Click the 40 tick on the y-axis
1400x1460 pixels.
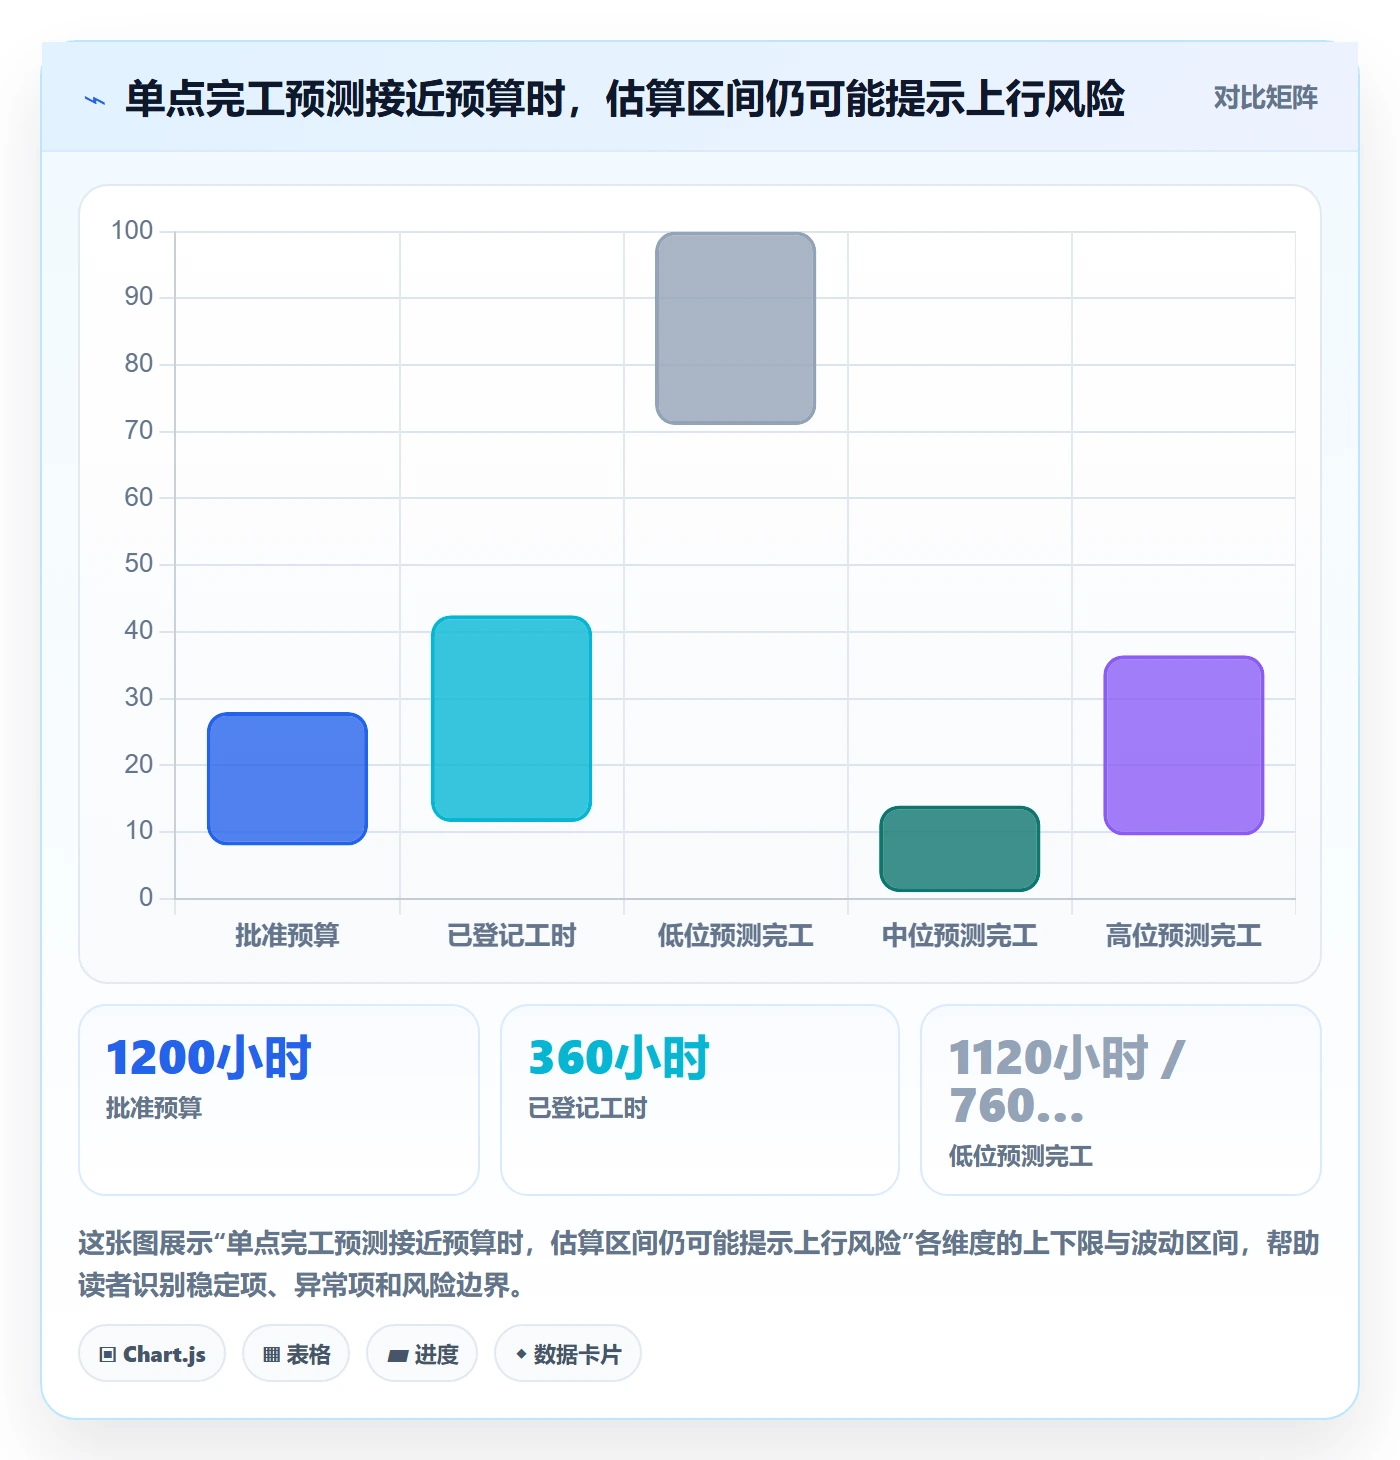(x=139, y=631)
